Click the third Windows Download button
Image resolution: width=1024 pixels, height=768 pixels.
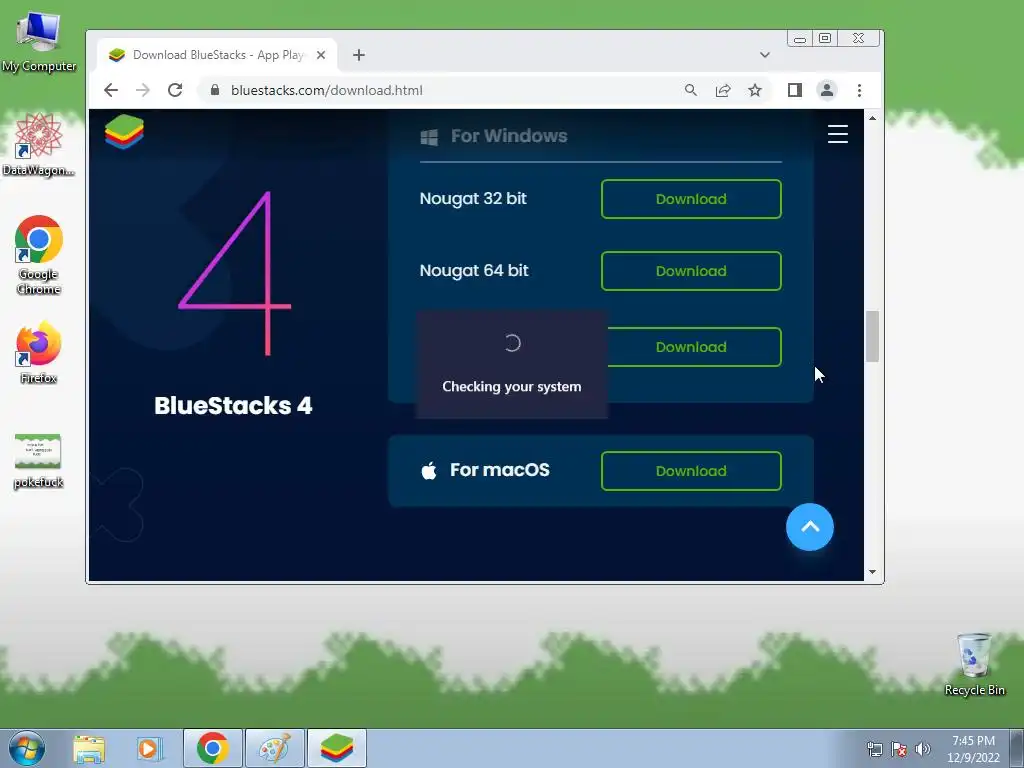click(x=694, y=347)
